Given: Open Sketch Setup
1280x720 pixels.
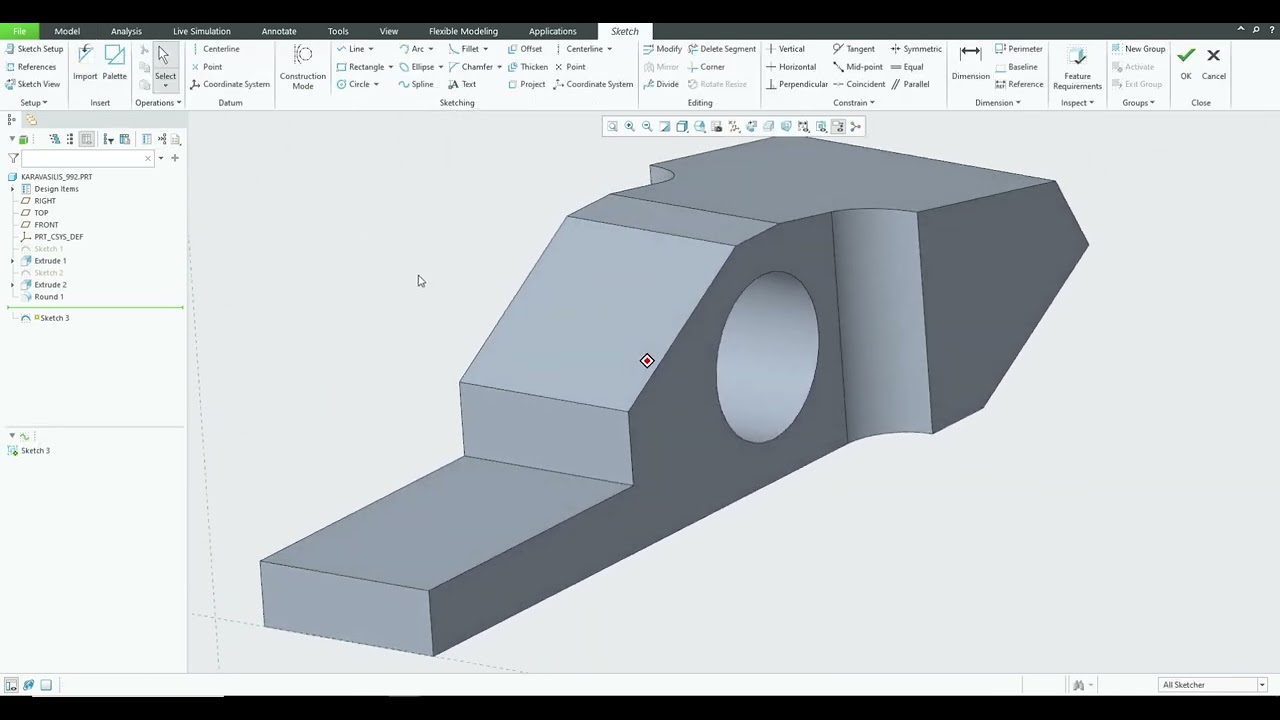Looking at the screenshot, I should (33, 49).
